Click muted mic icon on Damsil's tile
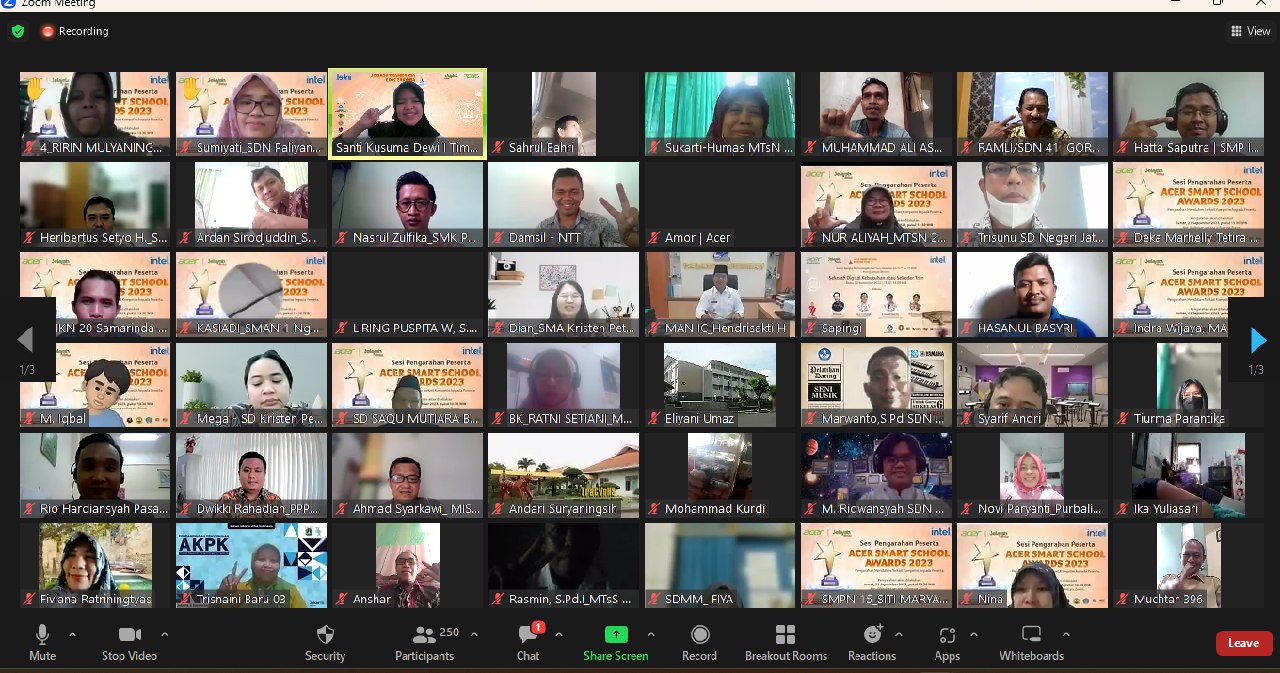1280x673 pixels. (498, 238)
